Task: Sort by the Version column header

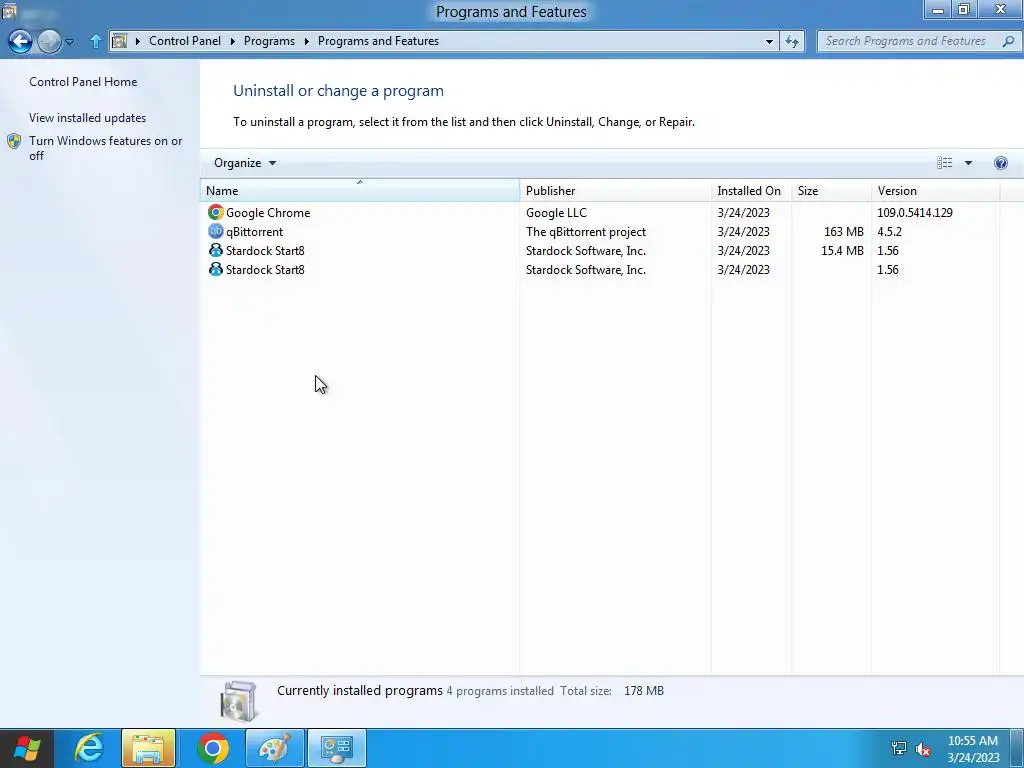Action: (935, 191)
